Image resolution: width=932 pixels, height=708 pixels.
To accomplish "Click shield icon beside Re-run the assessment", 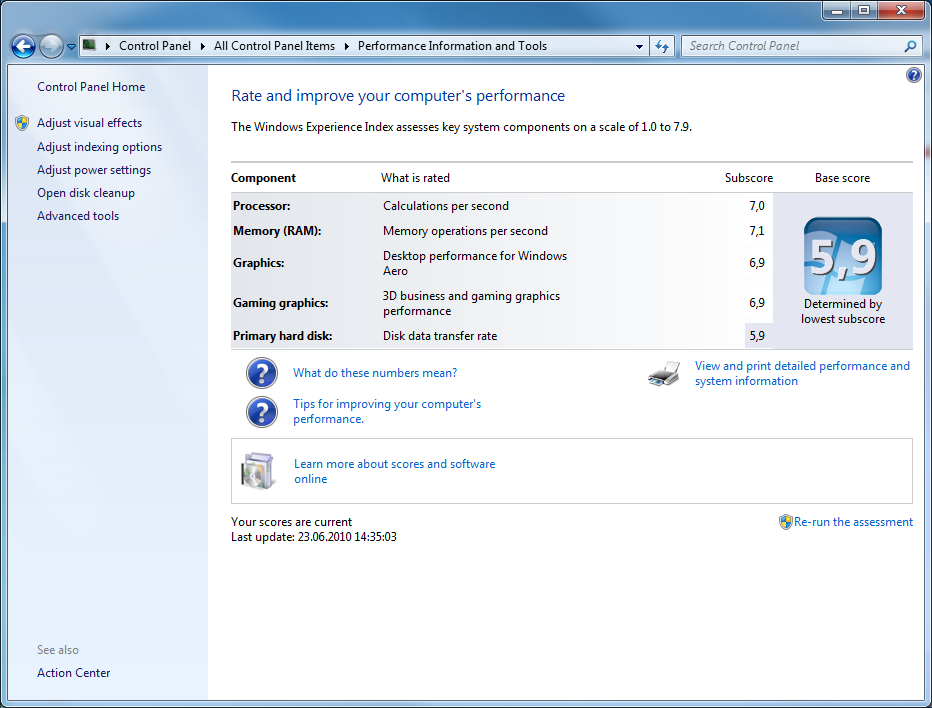I will 786,522.
